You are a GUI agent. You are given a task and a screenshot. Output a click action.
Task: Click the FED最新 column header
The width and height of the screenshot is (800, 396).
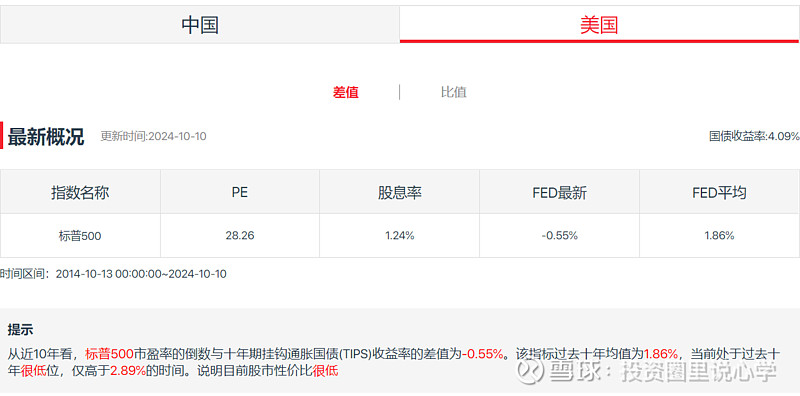pos(559,192)
